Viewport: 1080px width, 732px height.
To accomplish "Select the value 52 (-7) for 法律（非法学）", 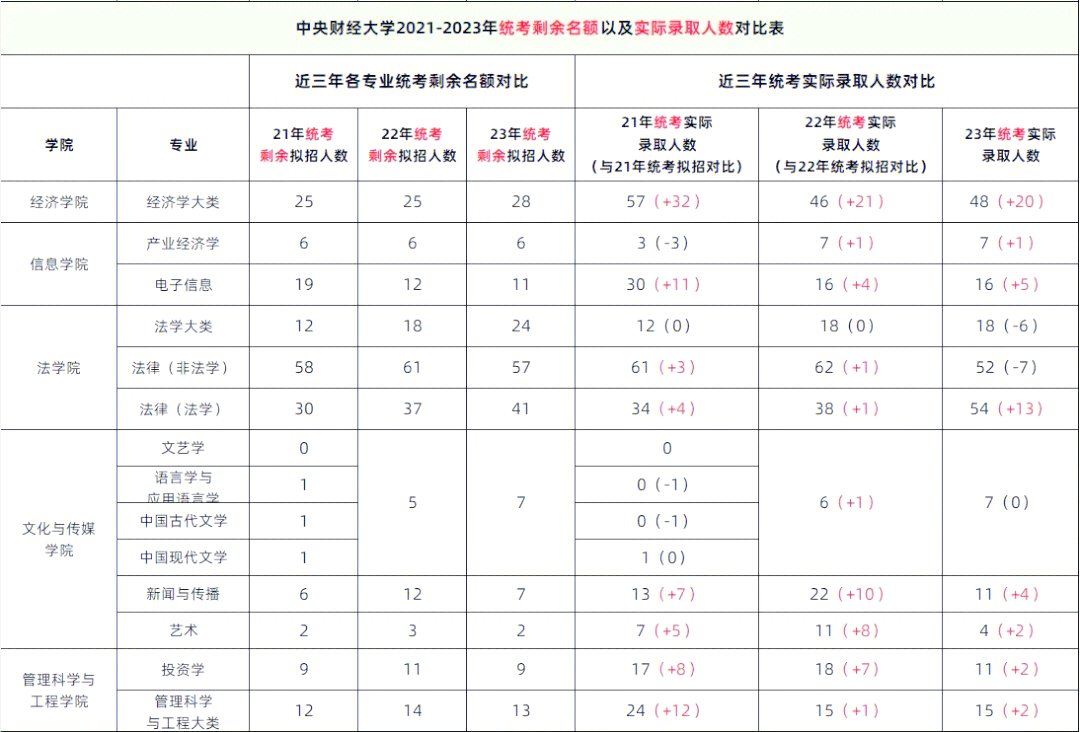I will click(1006, 368).
